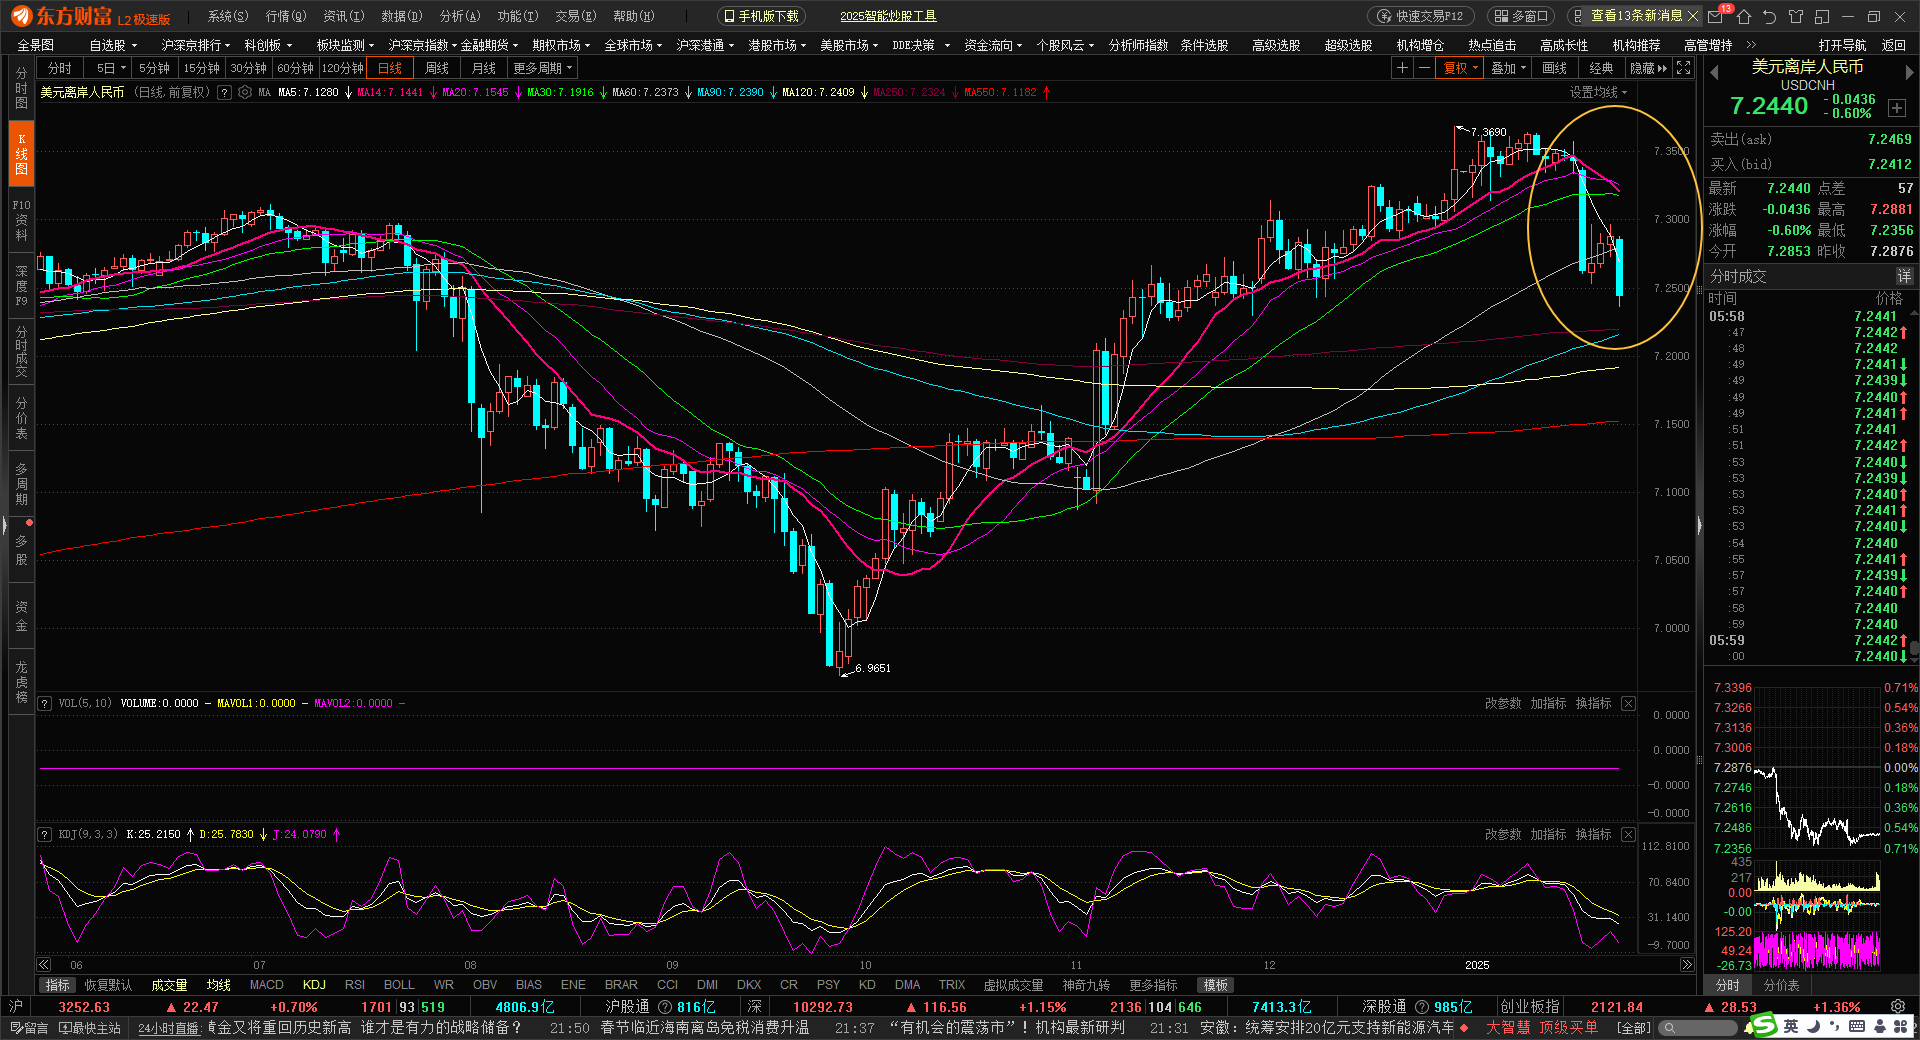The image size is (1920, 1040).
Task: Toggle 经典 classic chart mode
Action: (1601, 68)
